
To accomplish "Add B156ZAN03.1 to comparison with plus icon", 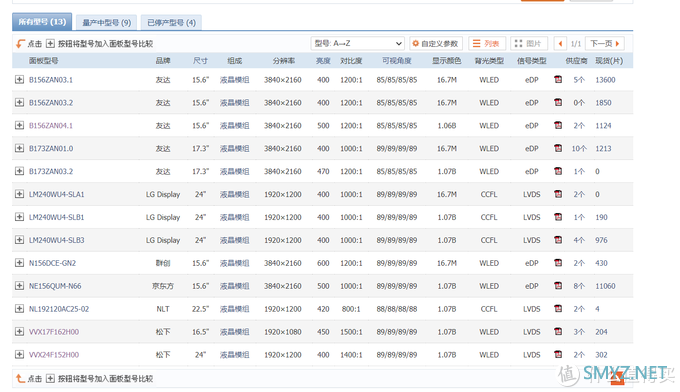I will coord(19,79).
